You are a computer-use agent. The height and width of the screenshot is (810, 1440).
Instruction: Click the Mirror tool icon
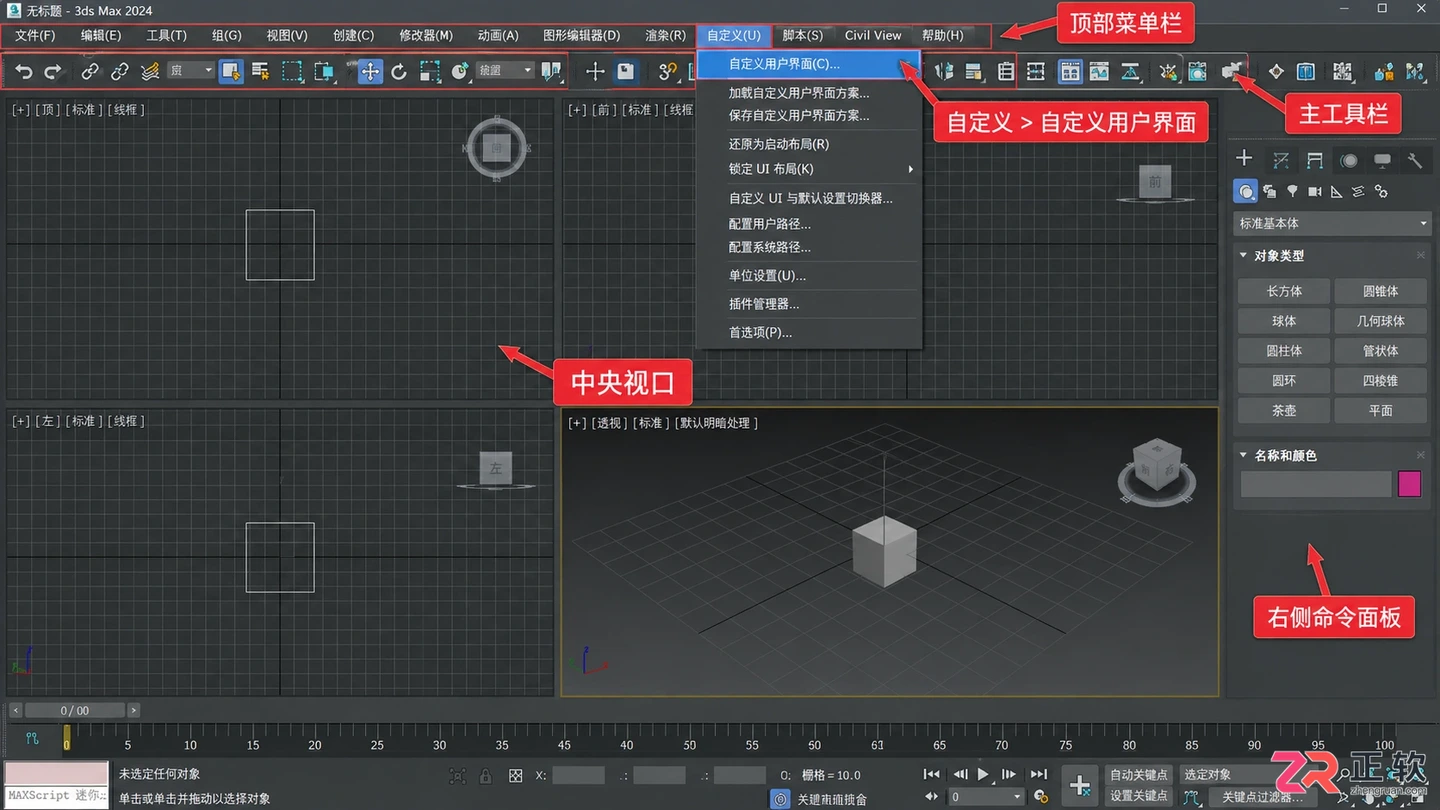pos(944,71)
